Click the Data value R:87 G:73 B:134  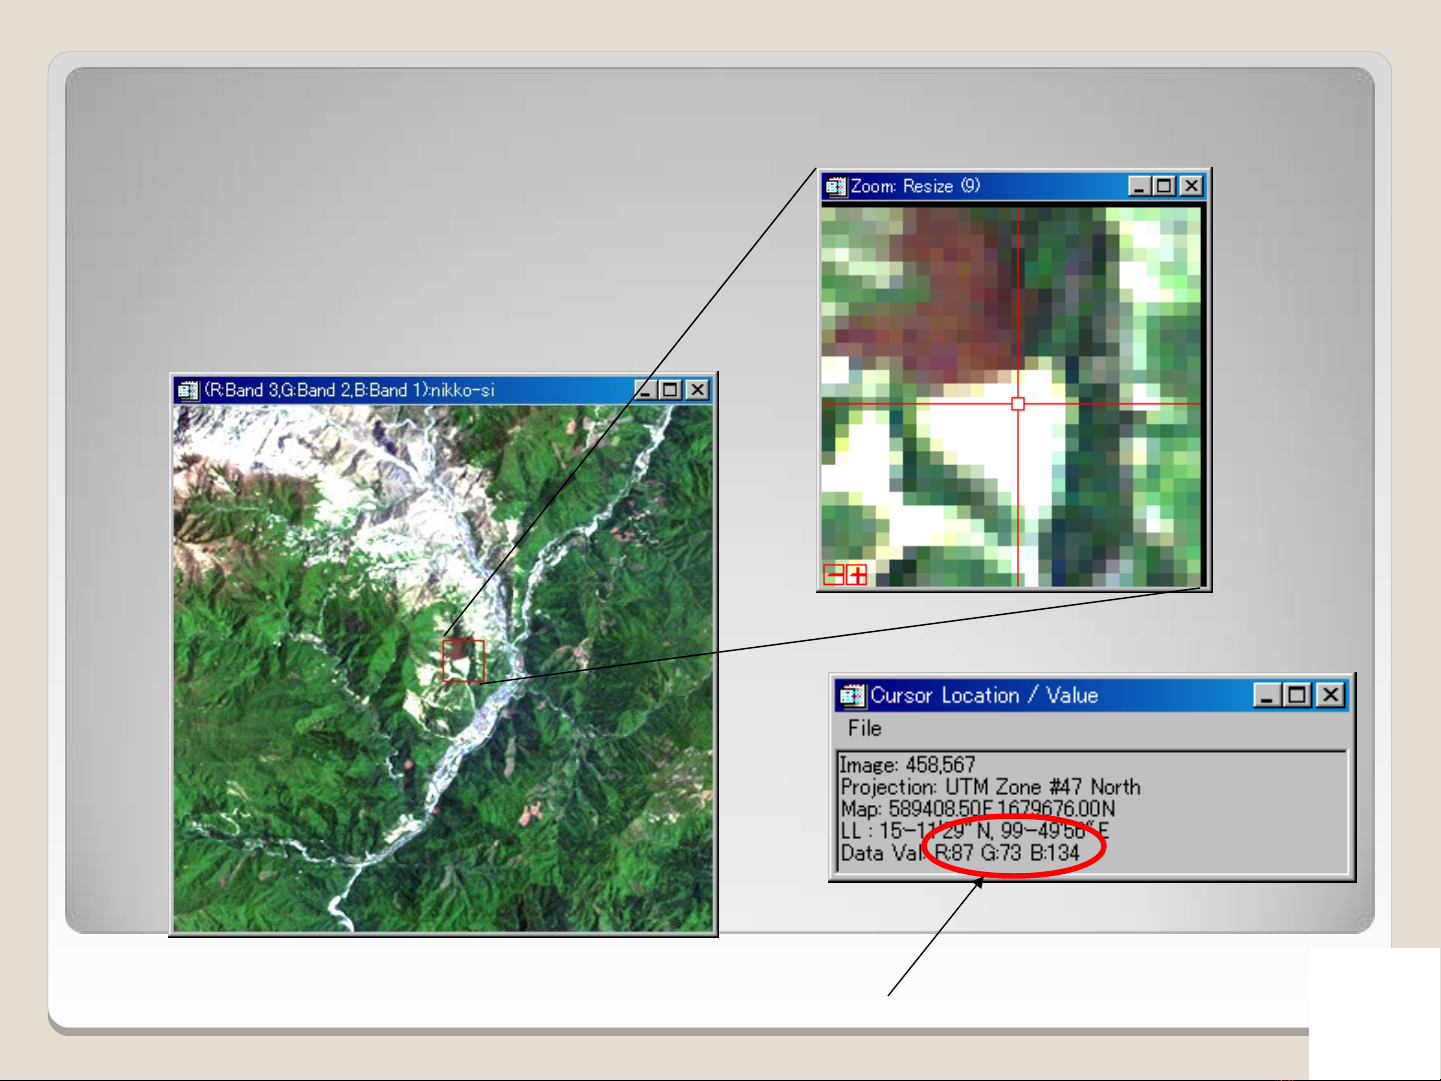1007,853
